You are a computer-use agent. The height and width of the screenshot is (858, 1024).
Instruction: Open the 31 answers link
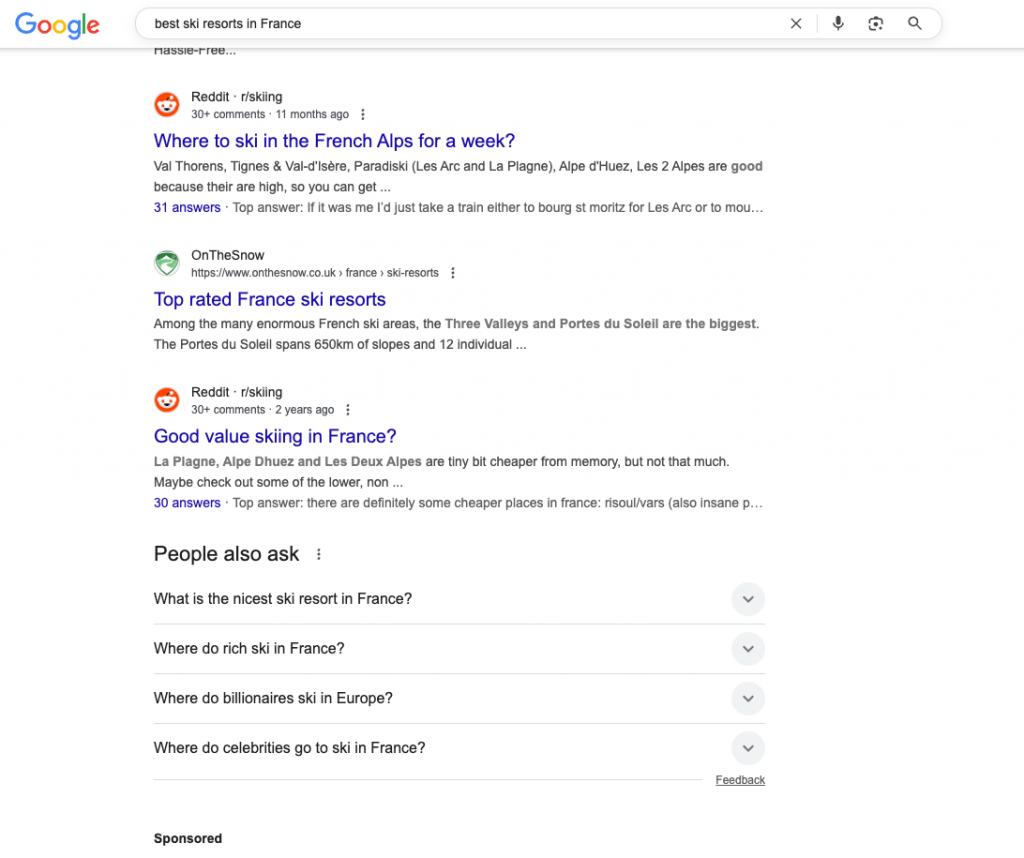pos(187,208)
